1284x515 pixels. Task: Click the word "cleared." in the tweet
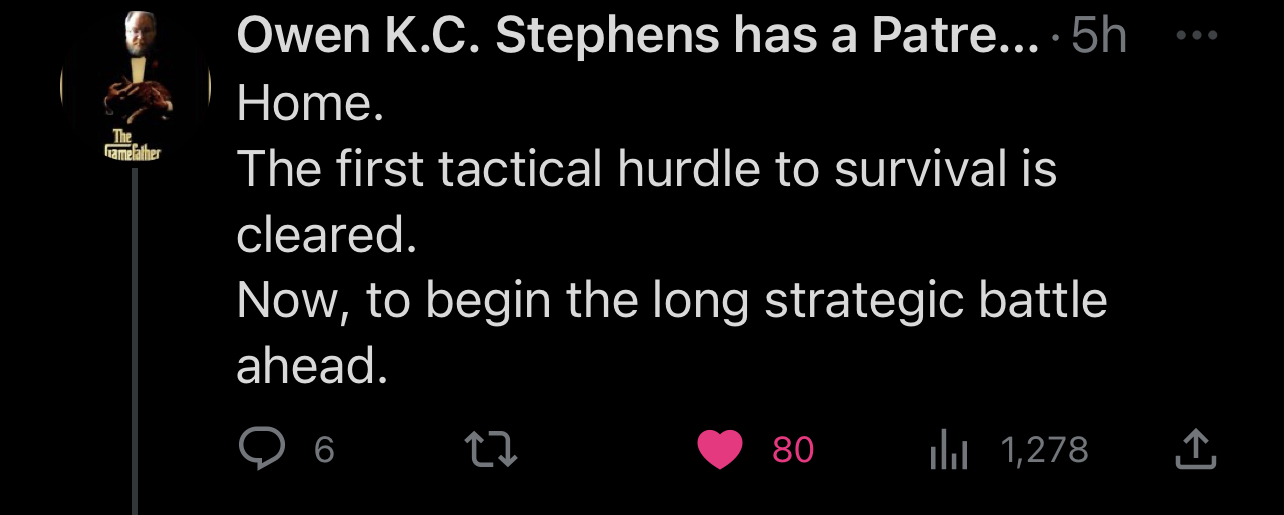pyautogui.click(x=325, y=235)
